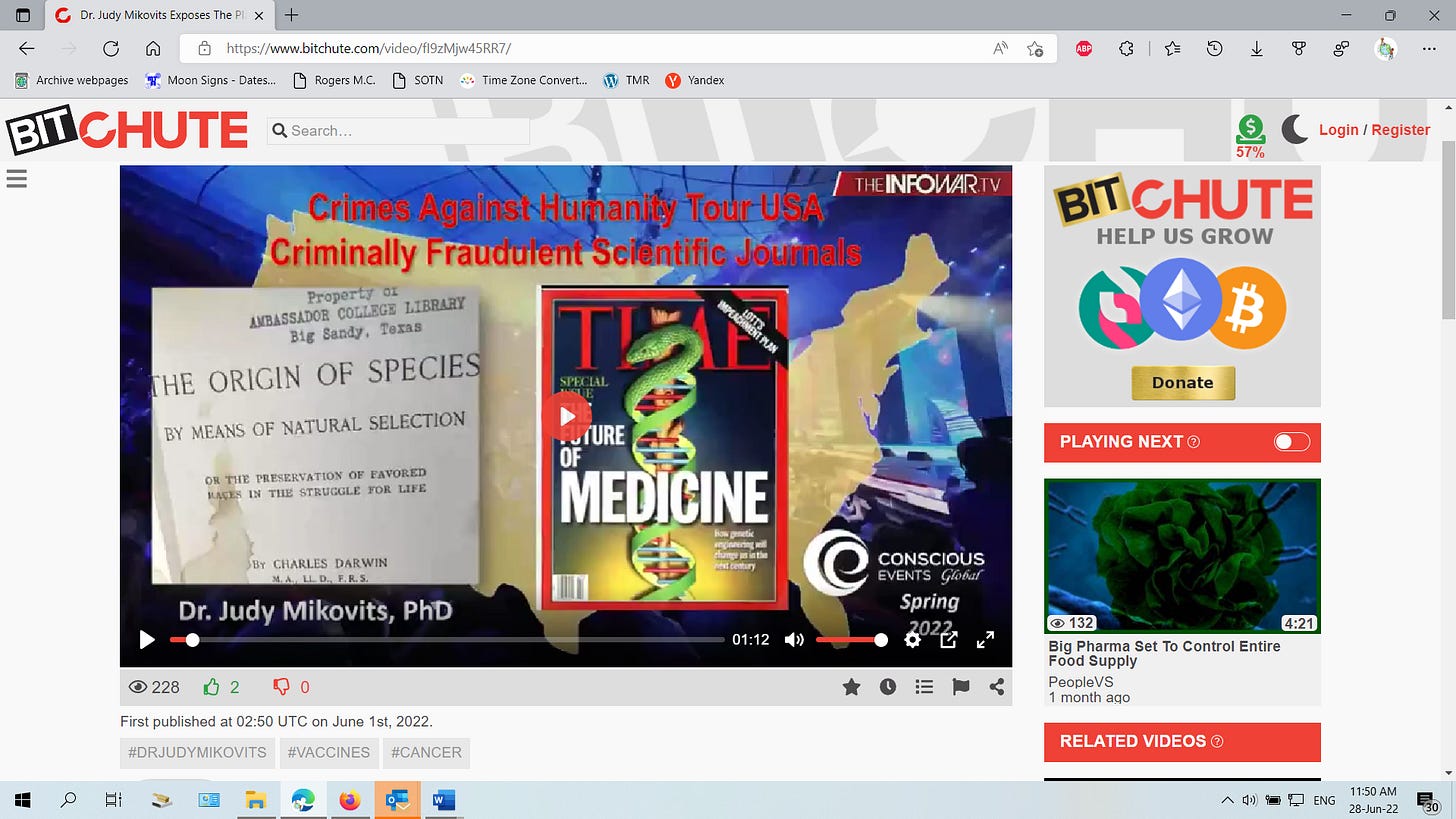This screenshot has height=819, width=1456.
Task: Open Big Pharma video thumbnail
Action: (1182, 556)
